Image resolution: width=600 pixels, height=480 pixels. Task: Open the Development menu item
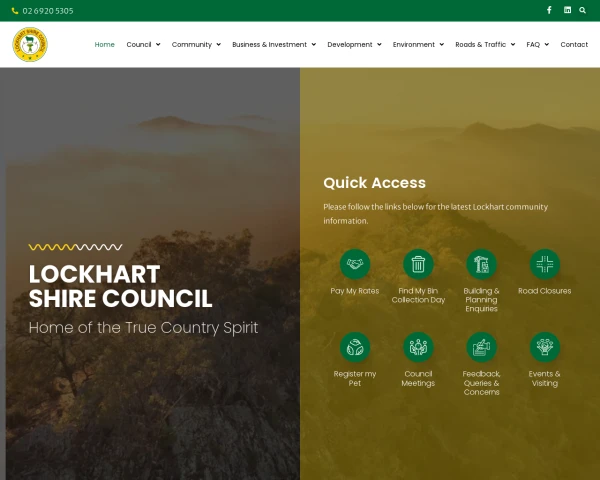[350, 44]
